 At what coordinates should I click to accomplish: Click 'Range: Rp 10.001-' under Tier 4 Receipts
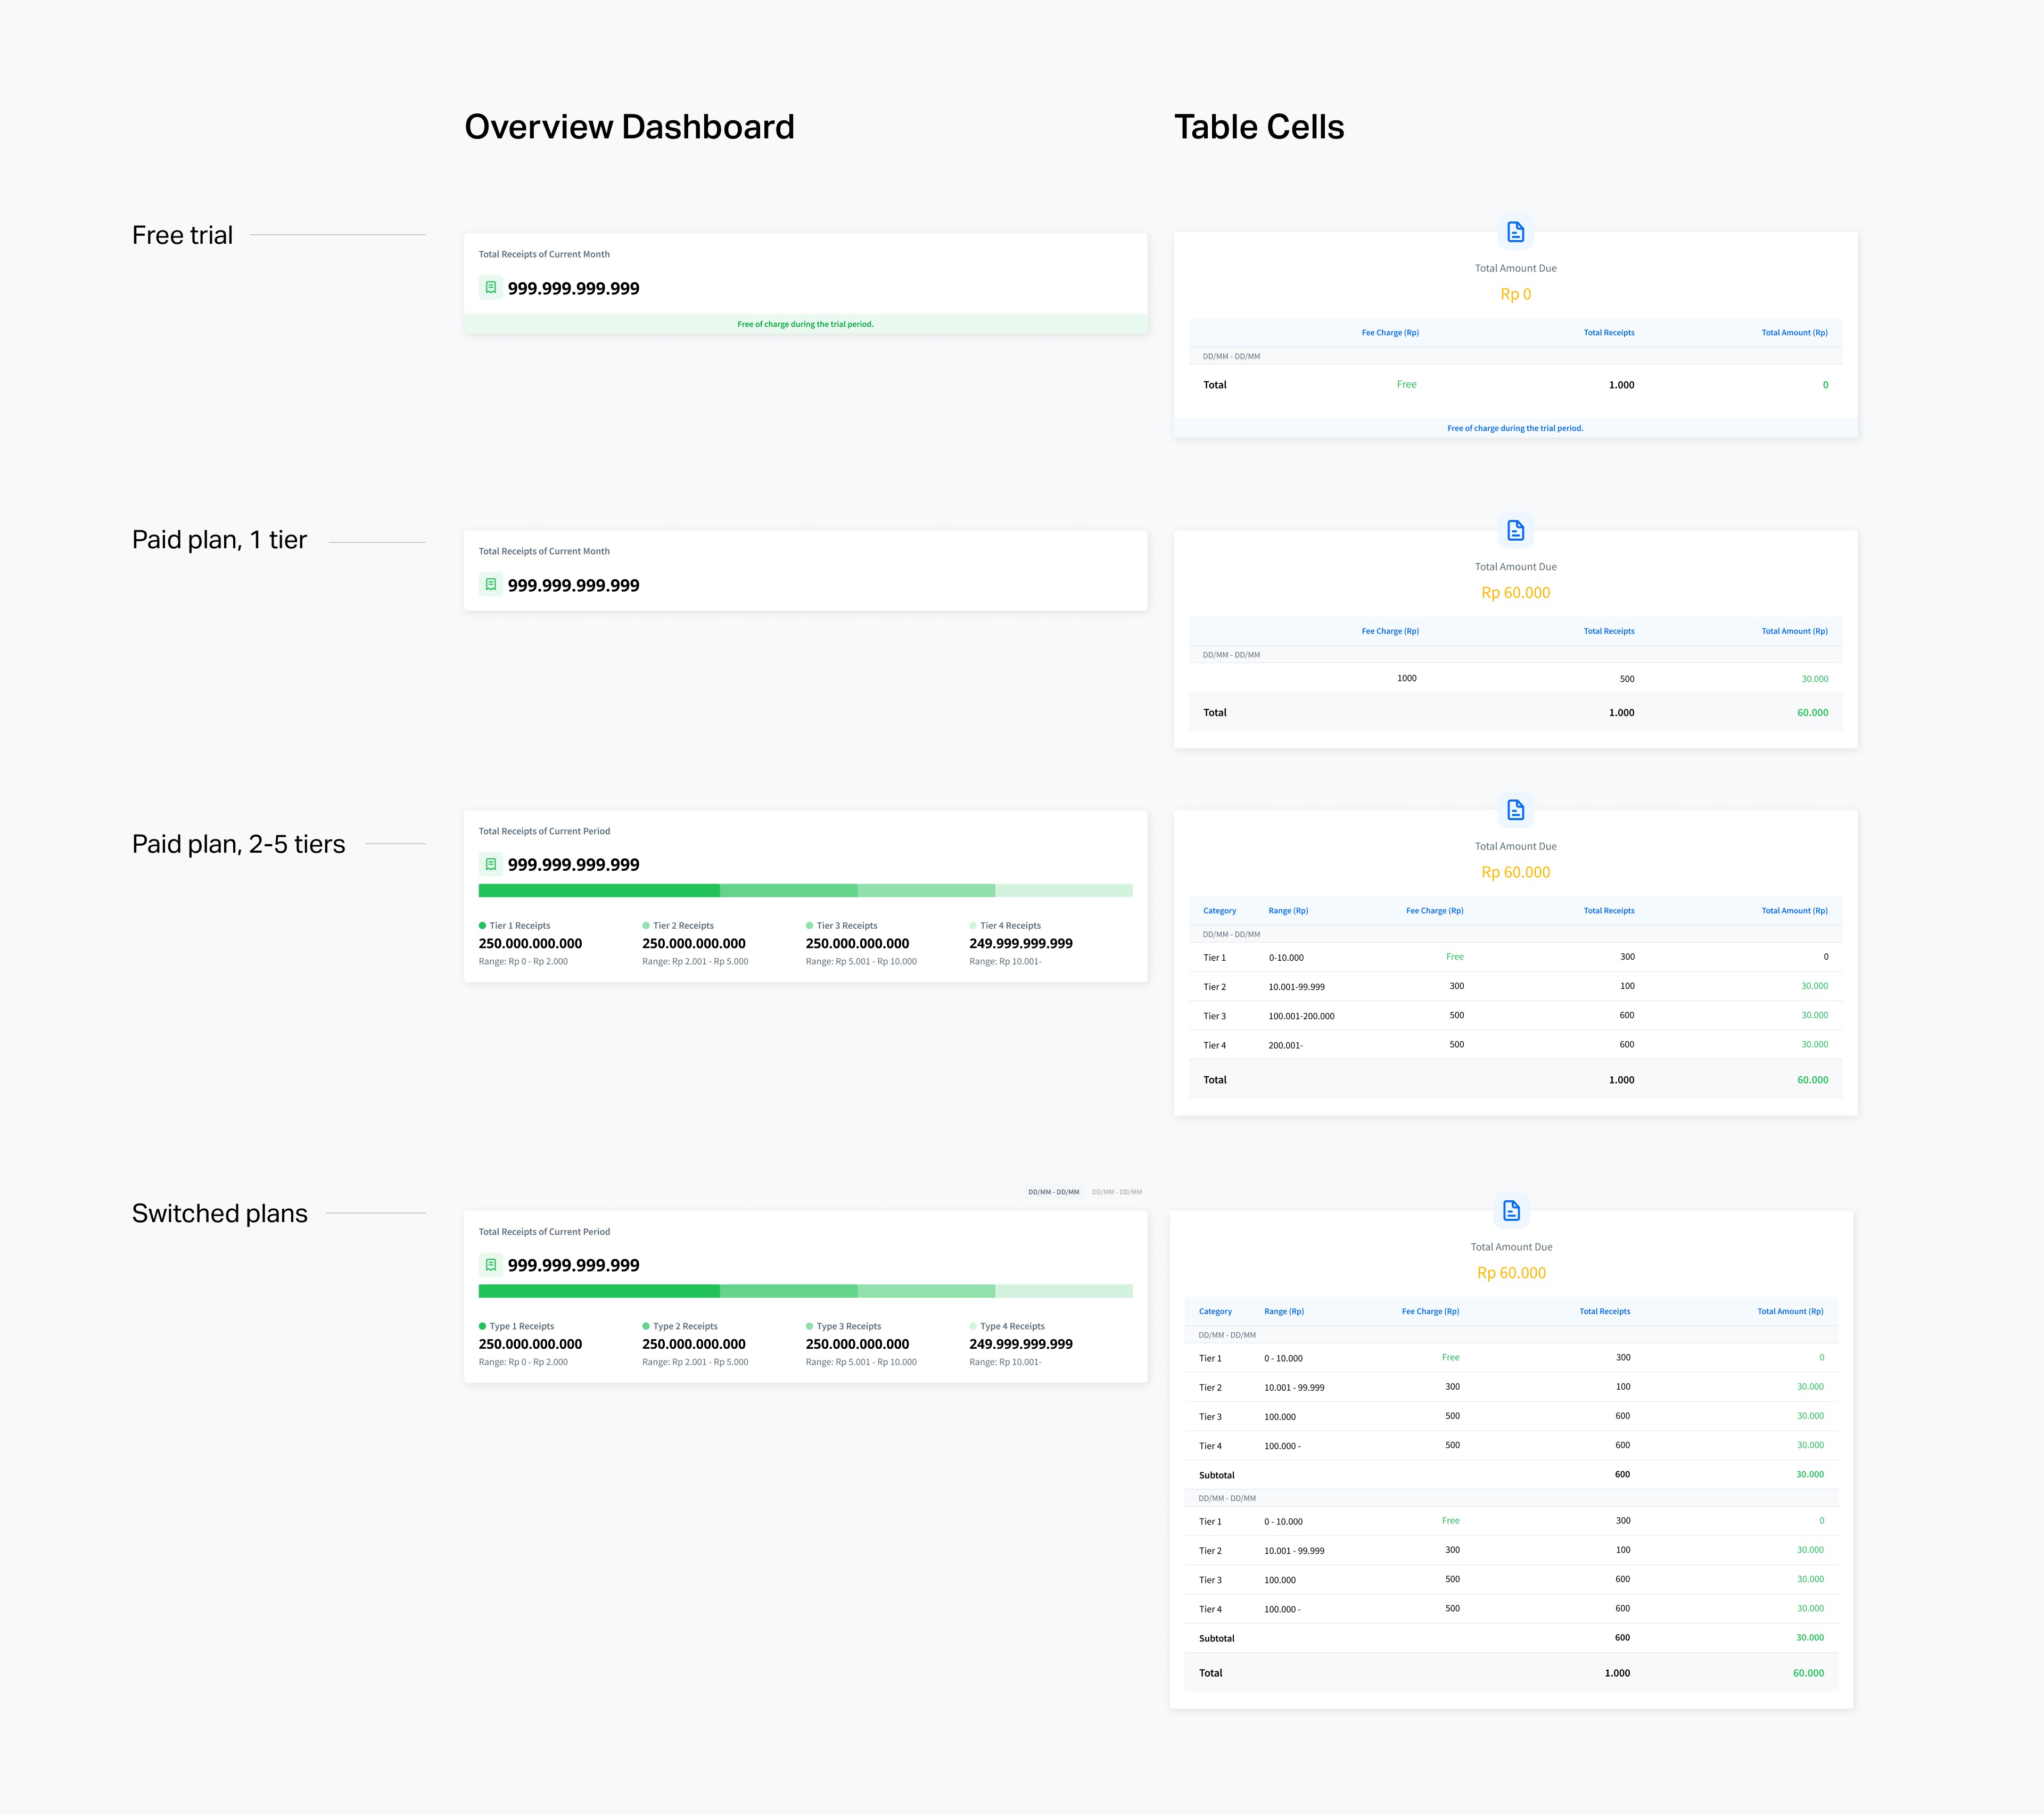[x=1005, y=961]
